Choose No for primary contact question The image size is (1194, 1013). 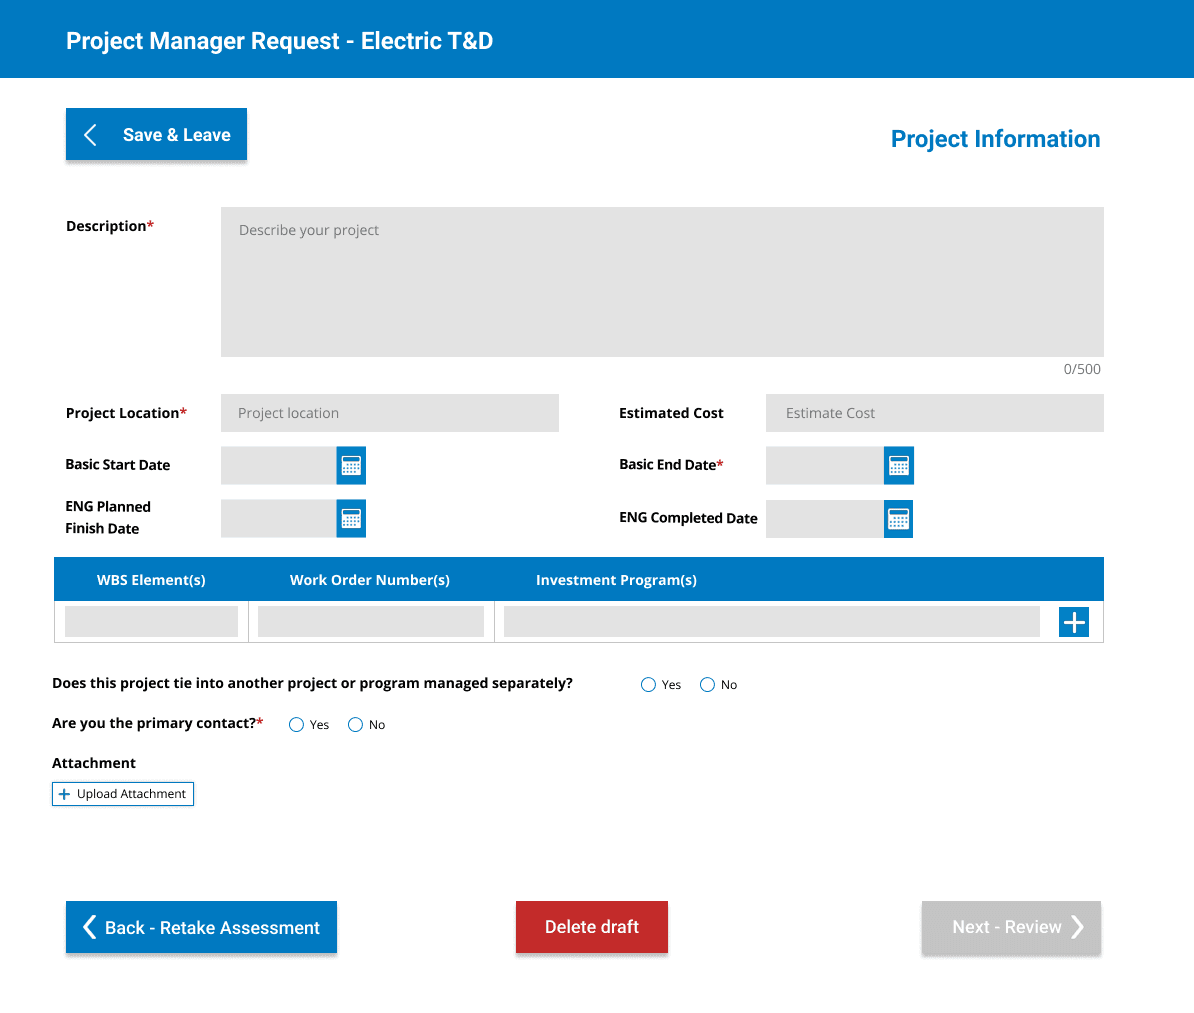pyautogui.click(x=356, y=725)
